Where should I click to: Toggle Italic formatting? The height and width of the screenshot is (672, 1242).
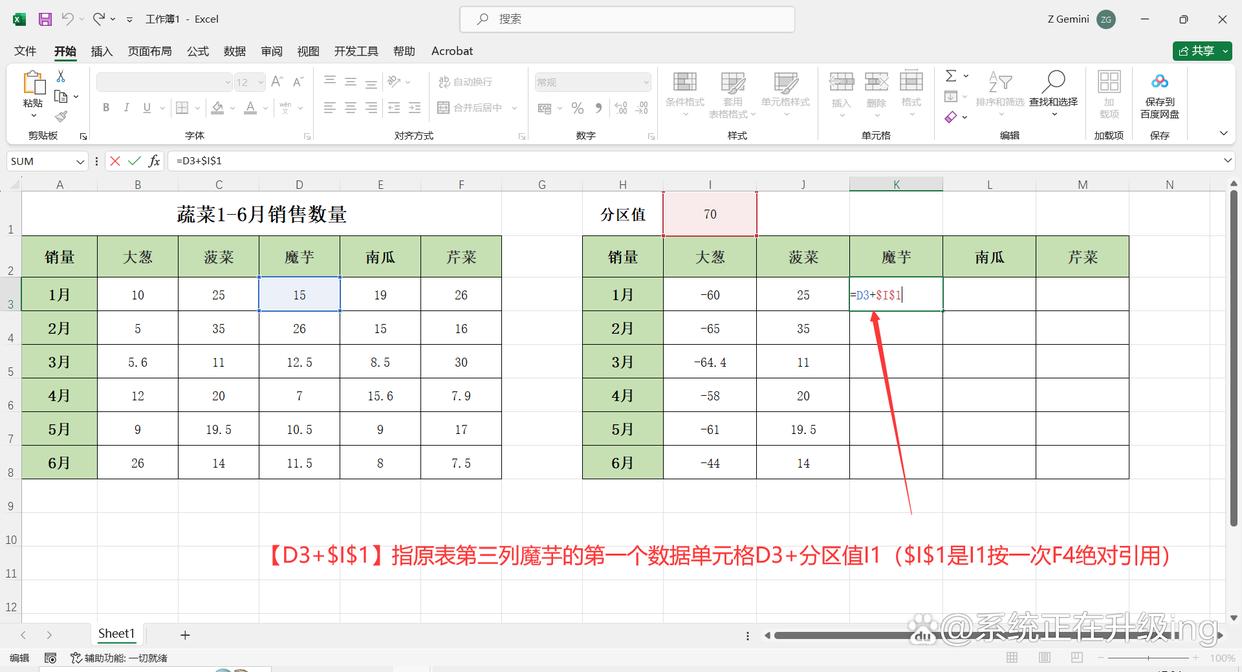pos(127,108)
